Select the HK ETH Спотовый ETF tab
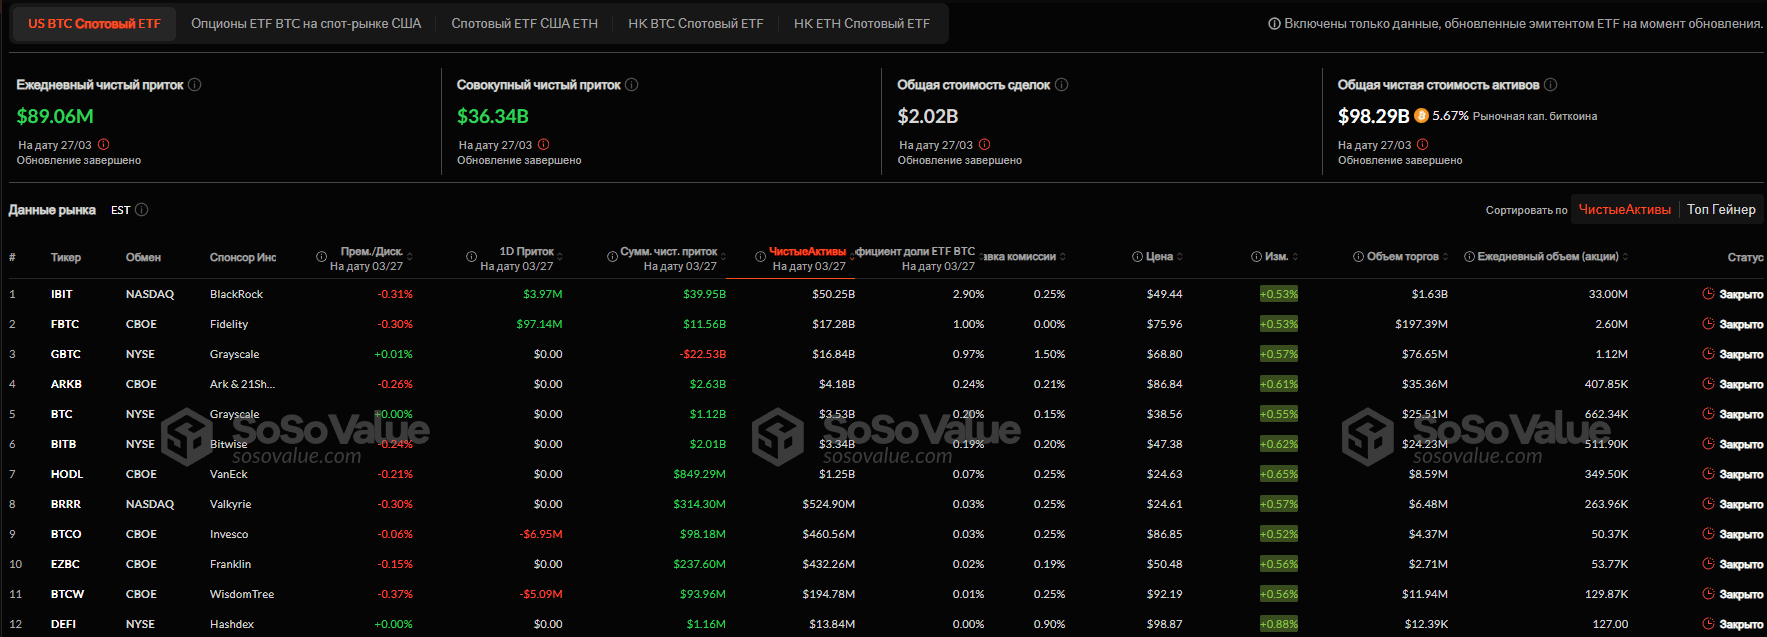 (861, 23)
